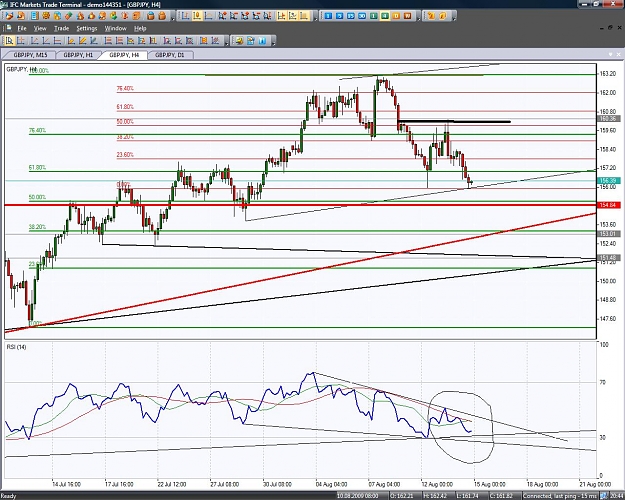This screenshot has width=625, height=500.
Task: Click the zoom-in chart icon with red plus
Action: pyautogui.click(x=222, y=16)
